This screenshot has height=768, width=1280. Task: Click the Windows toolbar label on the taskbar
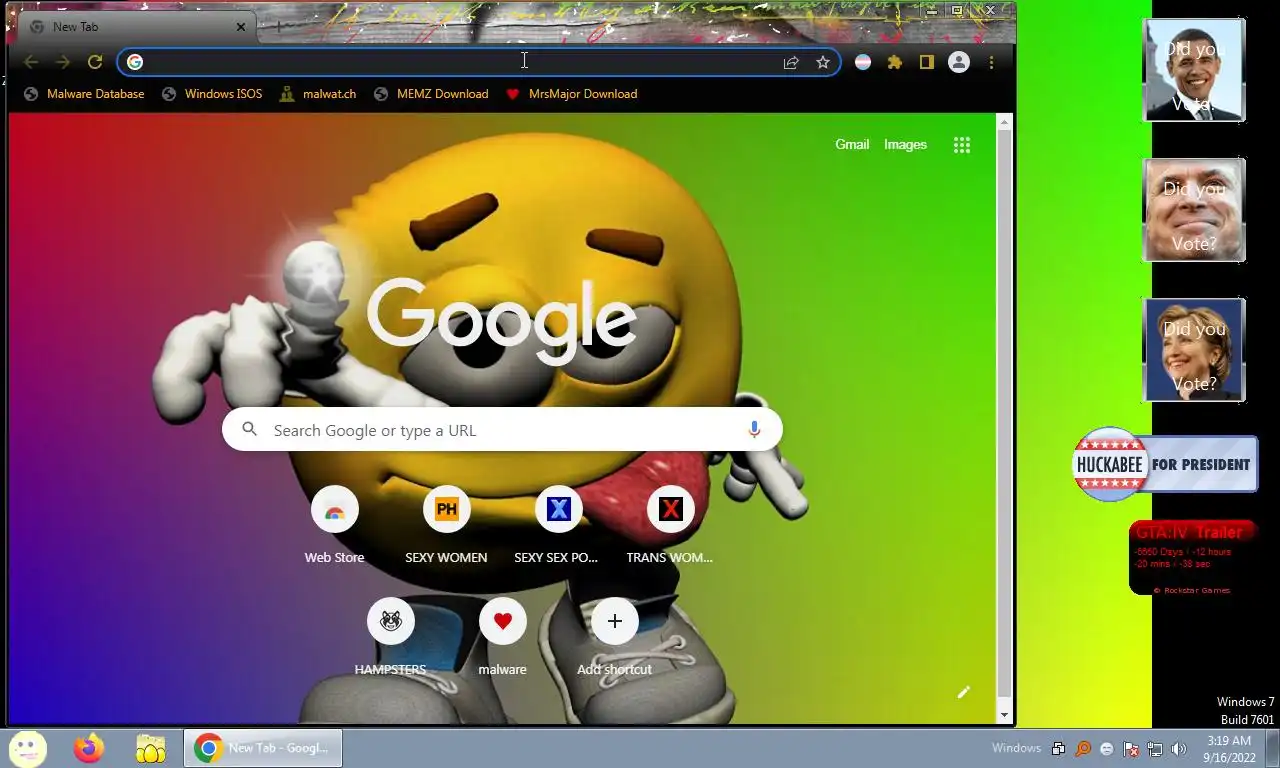[x=1016, y=748]
